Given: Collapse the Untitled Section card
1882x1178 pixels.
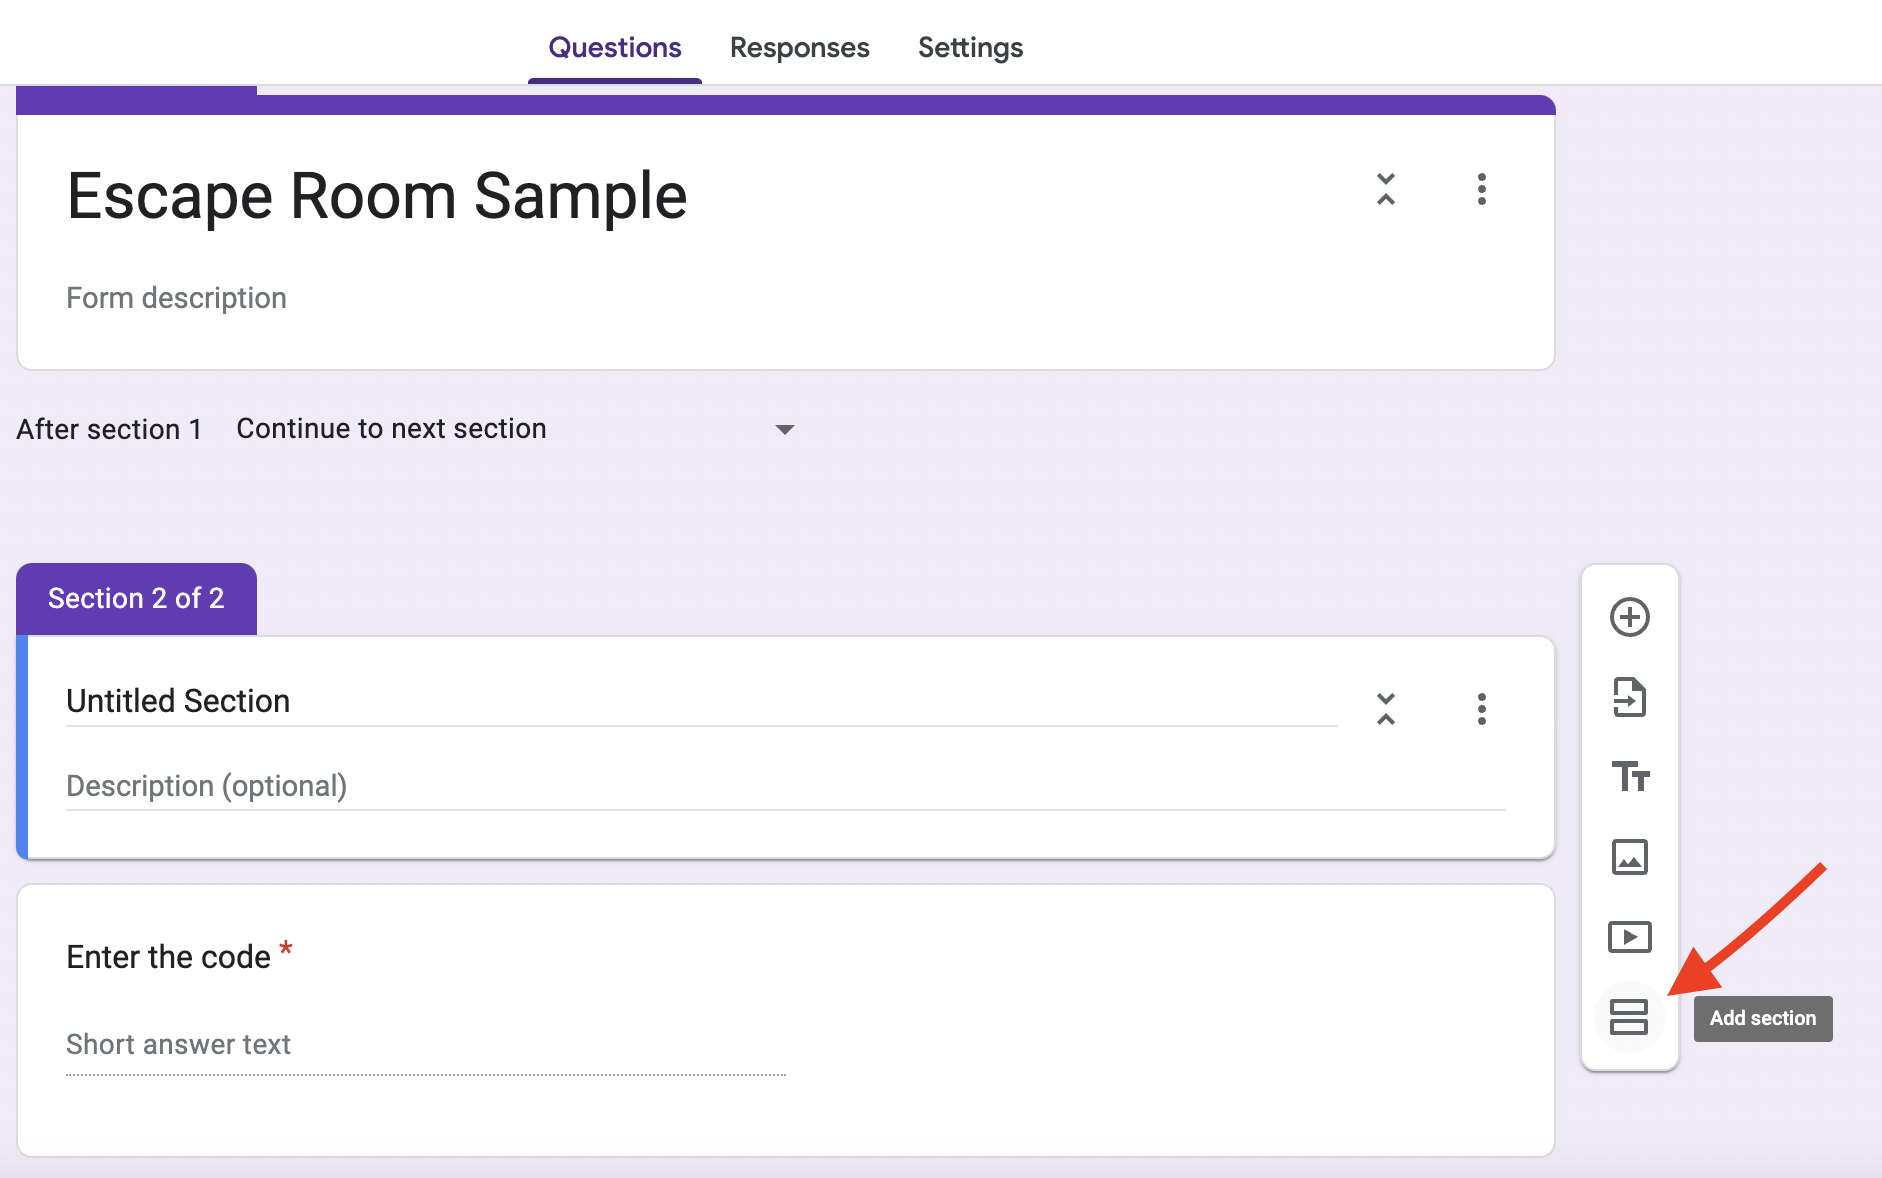Looking at the screenshot, I should (1386, 709).
